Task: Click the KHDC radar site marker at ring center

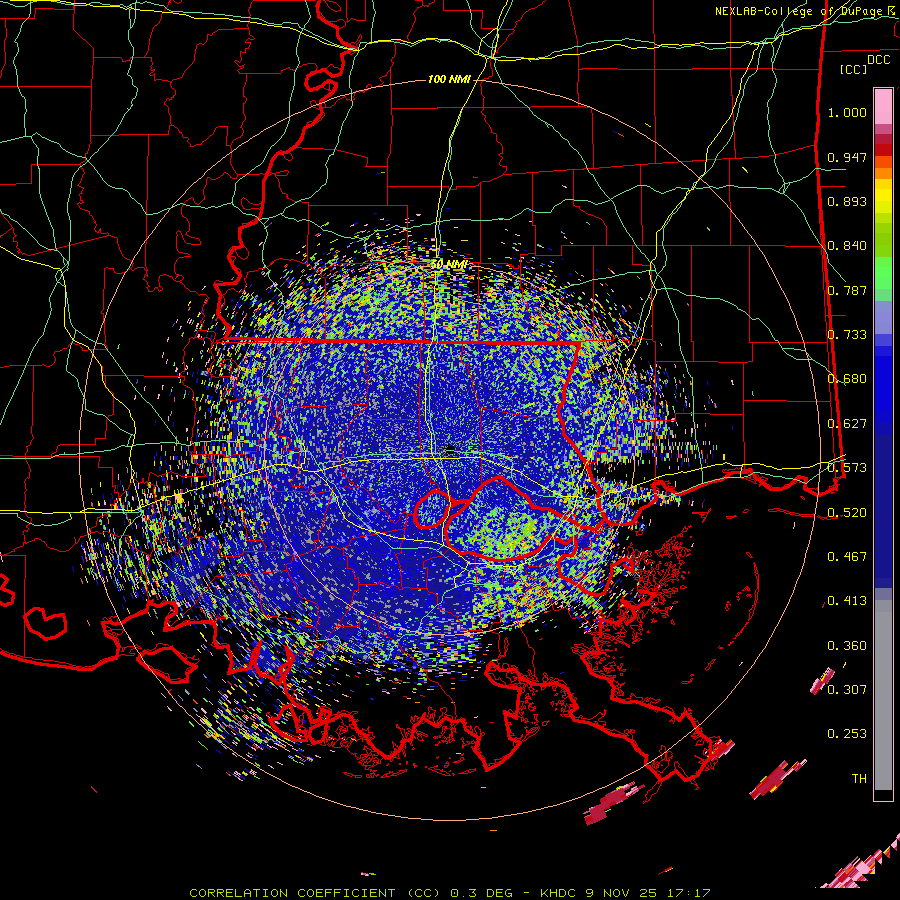Action: (450, 450)
